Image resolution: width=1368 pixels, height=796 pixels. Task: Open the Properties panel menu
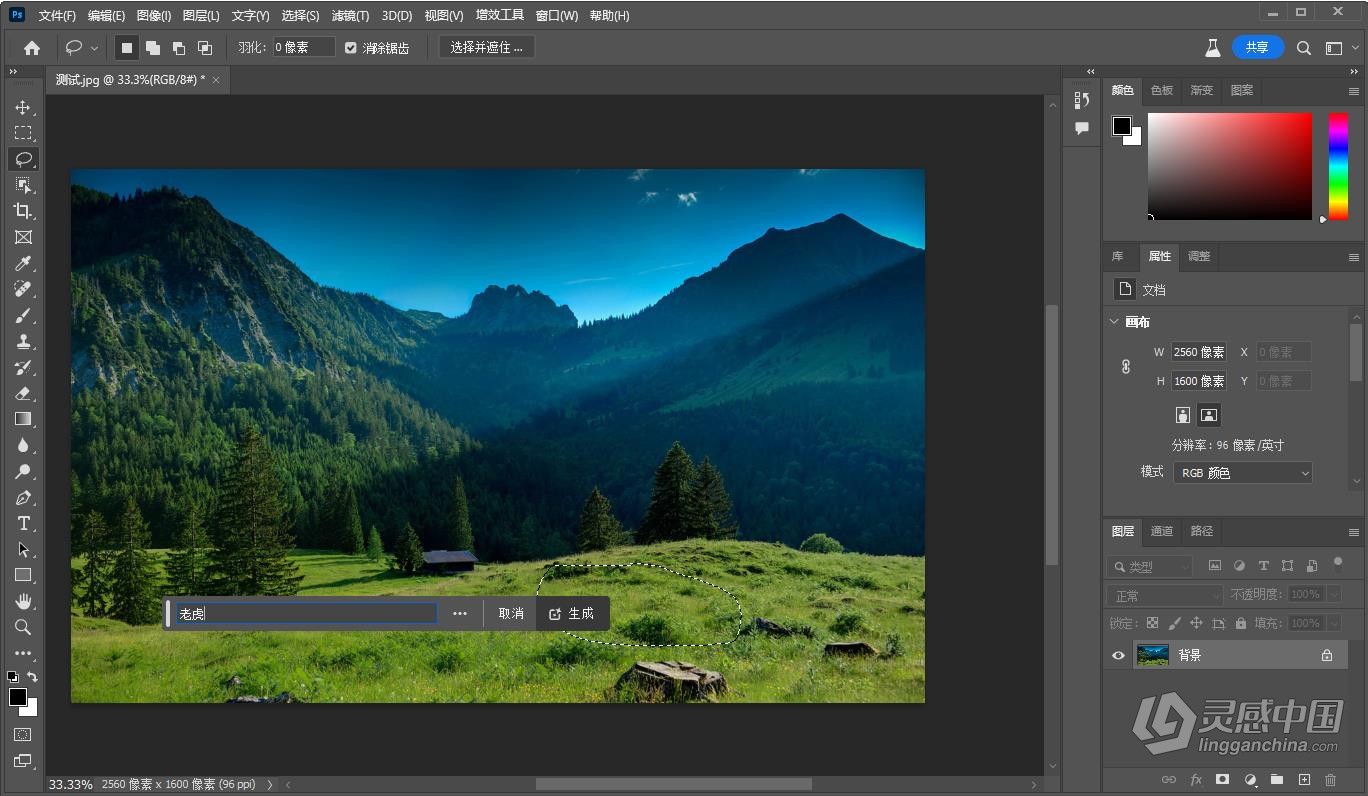[x=1354, y=257]
